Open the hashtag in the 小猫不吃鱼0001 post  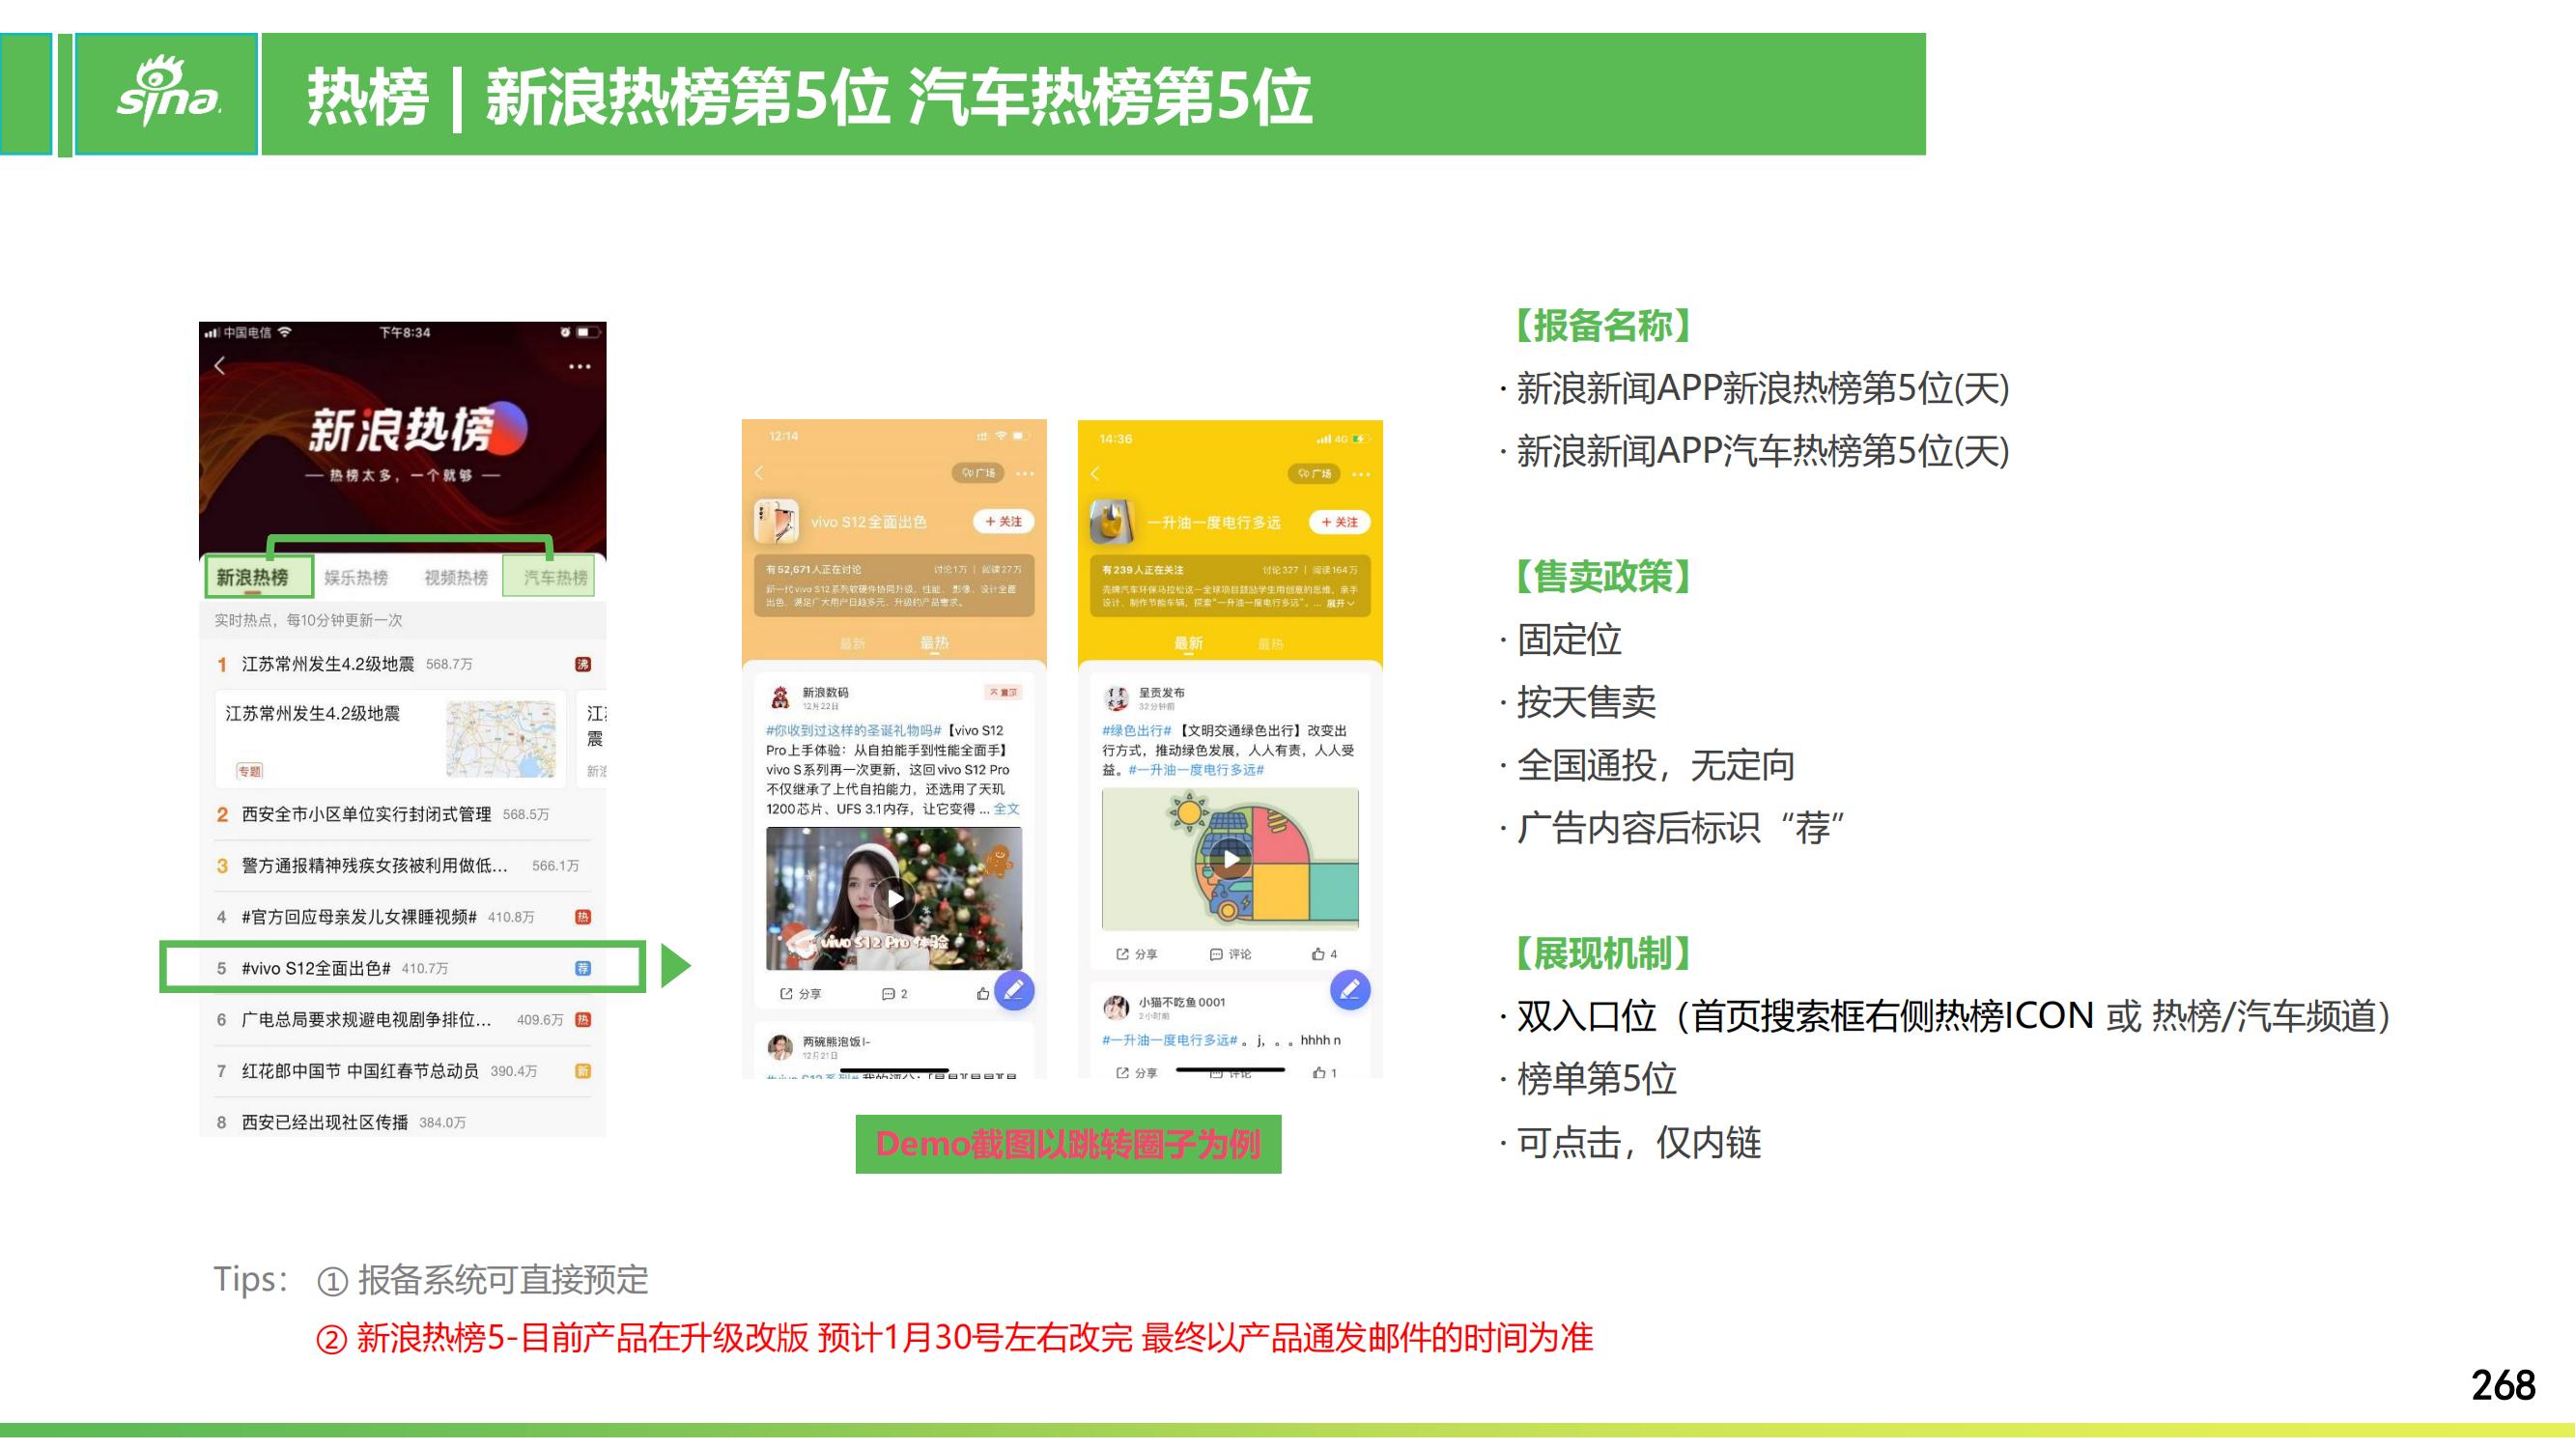click(1170, 1040)
